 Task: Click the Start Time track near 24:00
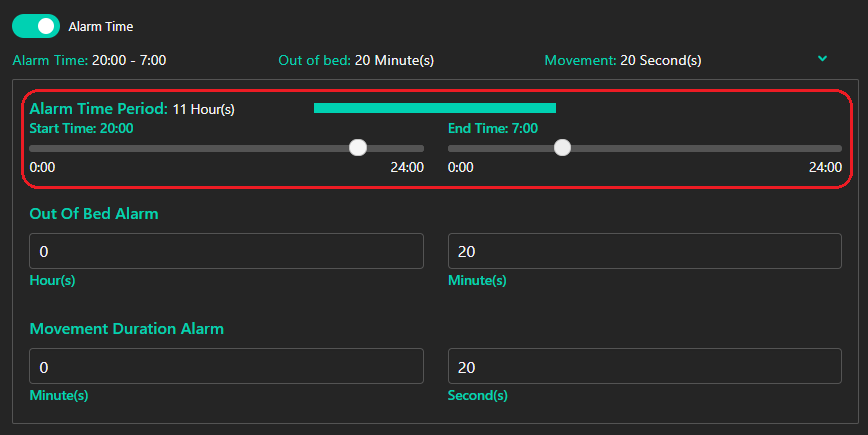[414, 148]
